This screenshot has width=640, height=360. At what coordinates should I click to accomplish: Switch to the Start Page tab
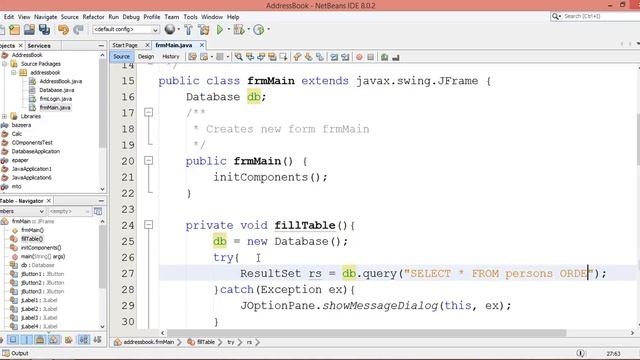[125, 45]
